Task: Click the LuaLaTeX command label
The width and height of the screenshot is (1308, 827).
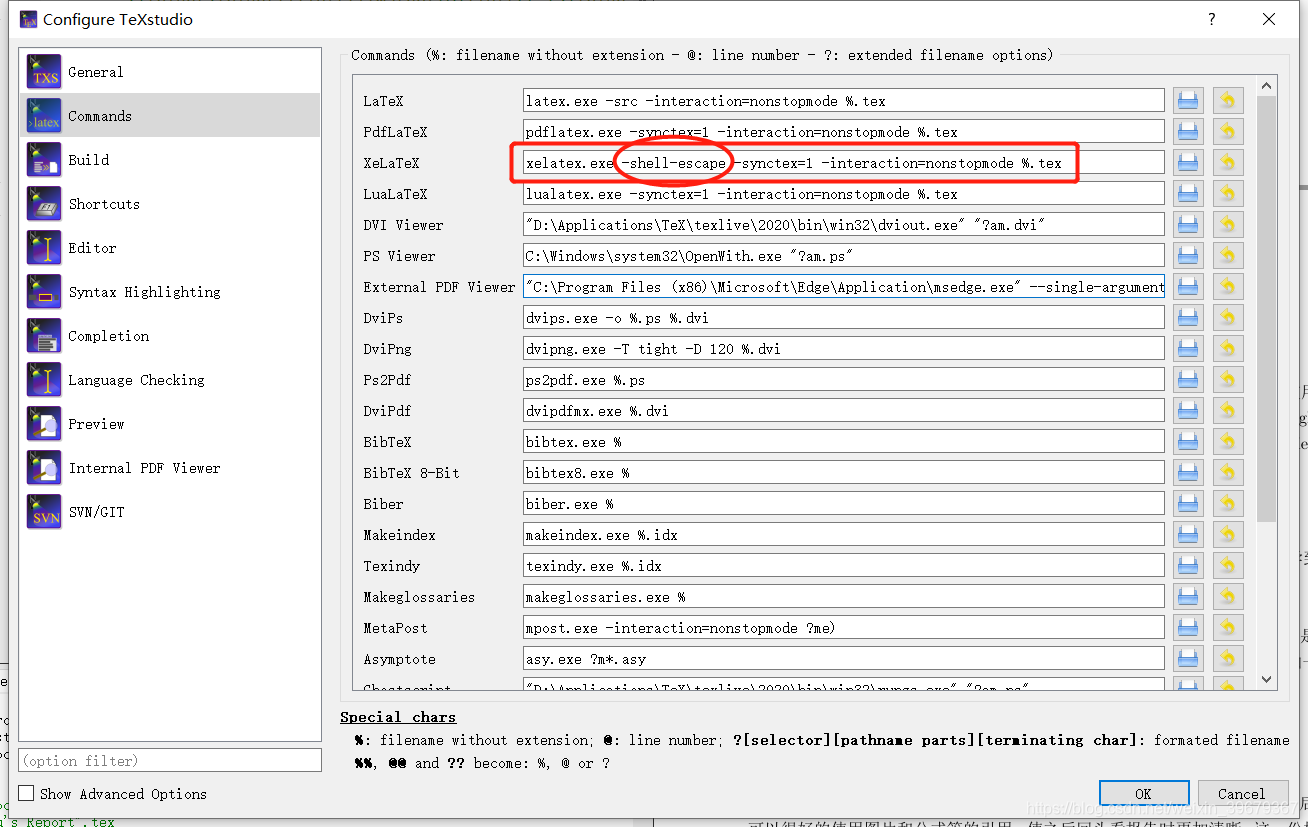Action: [x=395, y=194]
